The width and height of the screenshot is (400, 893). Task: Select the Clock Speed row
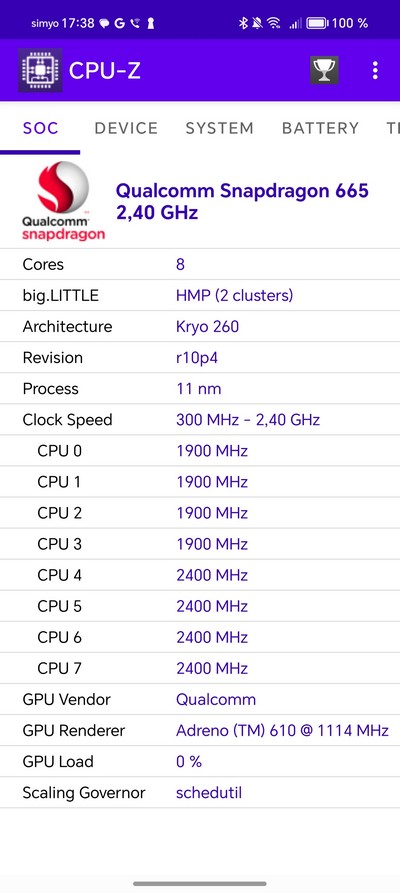(200, 420)
